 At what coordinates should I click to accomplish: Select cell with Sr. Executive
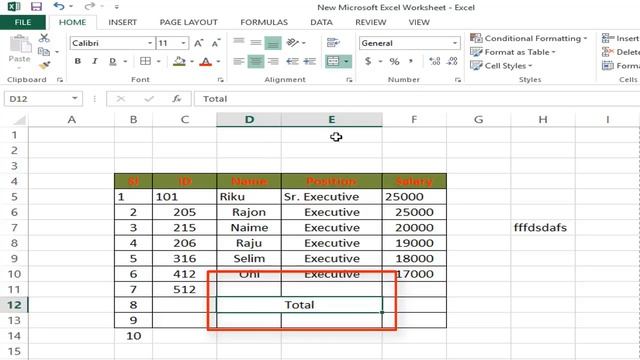pos(331,197)
